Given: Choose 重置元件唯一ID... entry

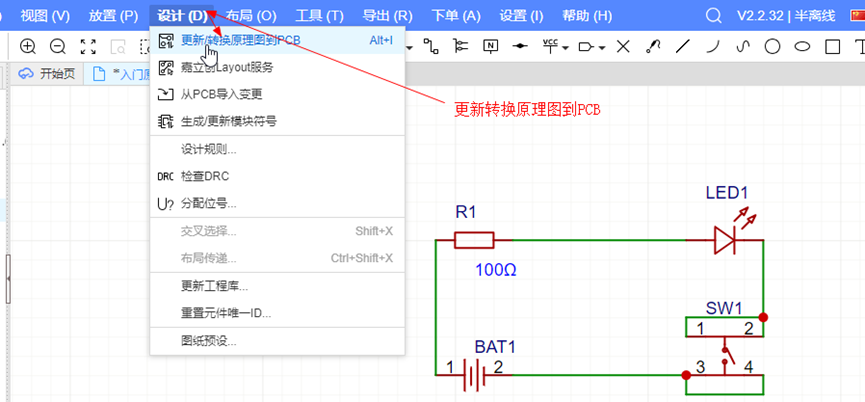Looking at the screenshot, I should [x=277, y=314].
